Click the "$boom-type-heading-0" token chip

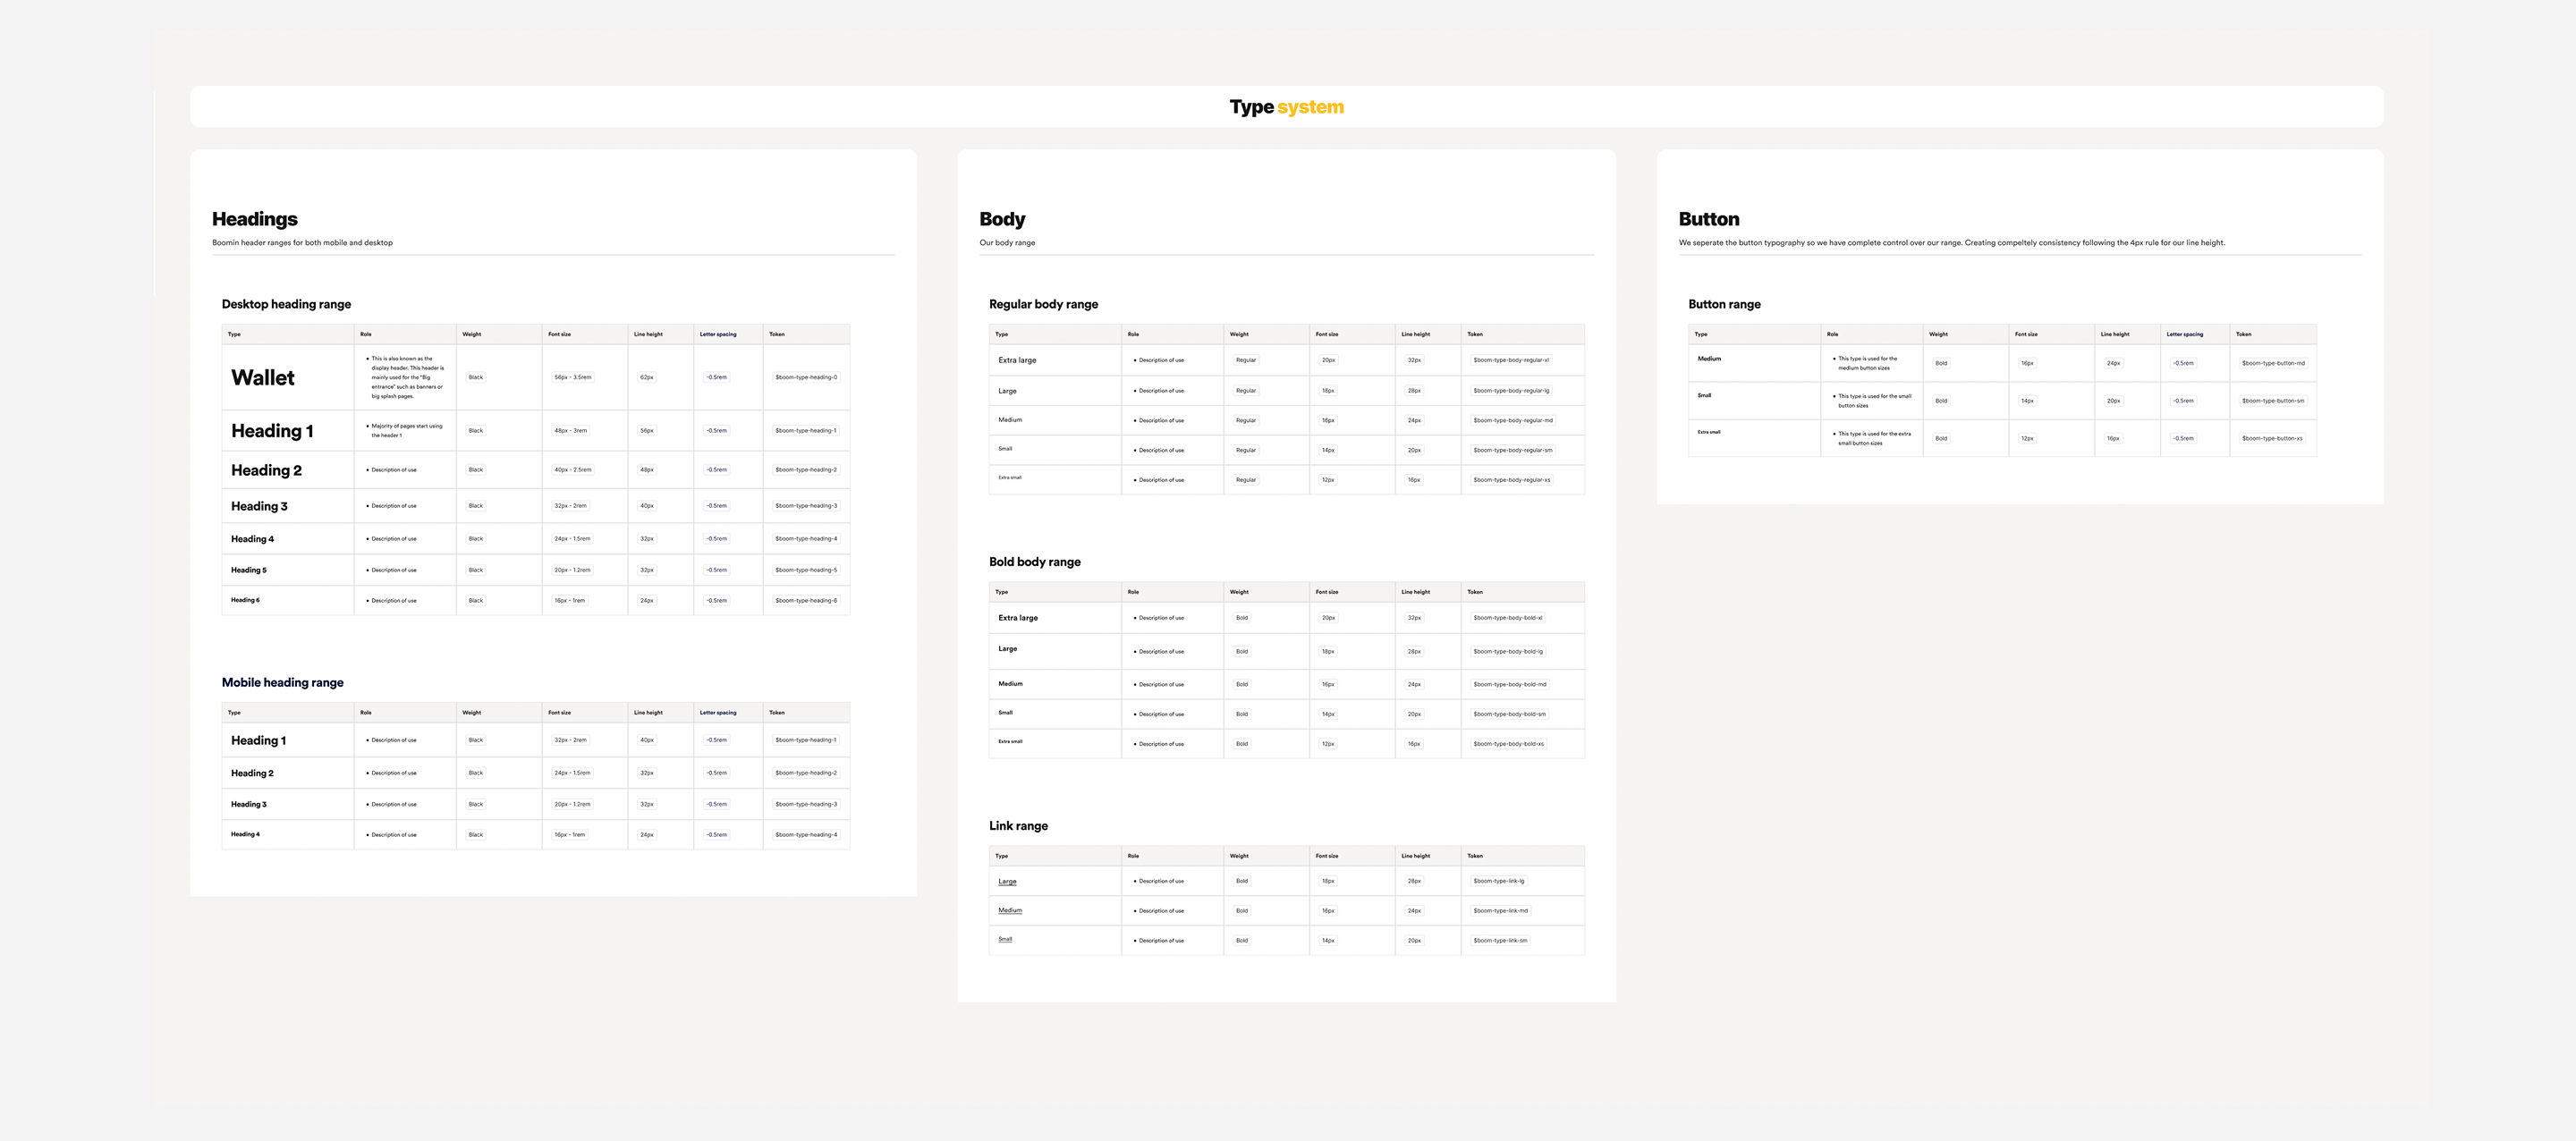point(806,377)
